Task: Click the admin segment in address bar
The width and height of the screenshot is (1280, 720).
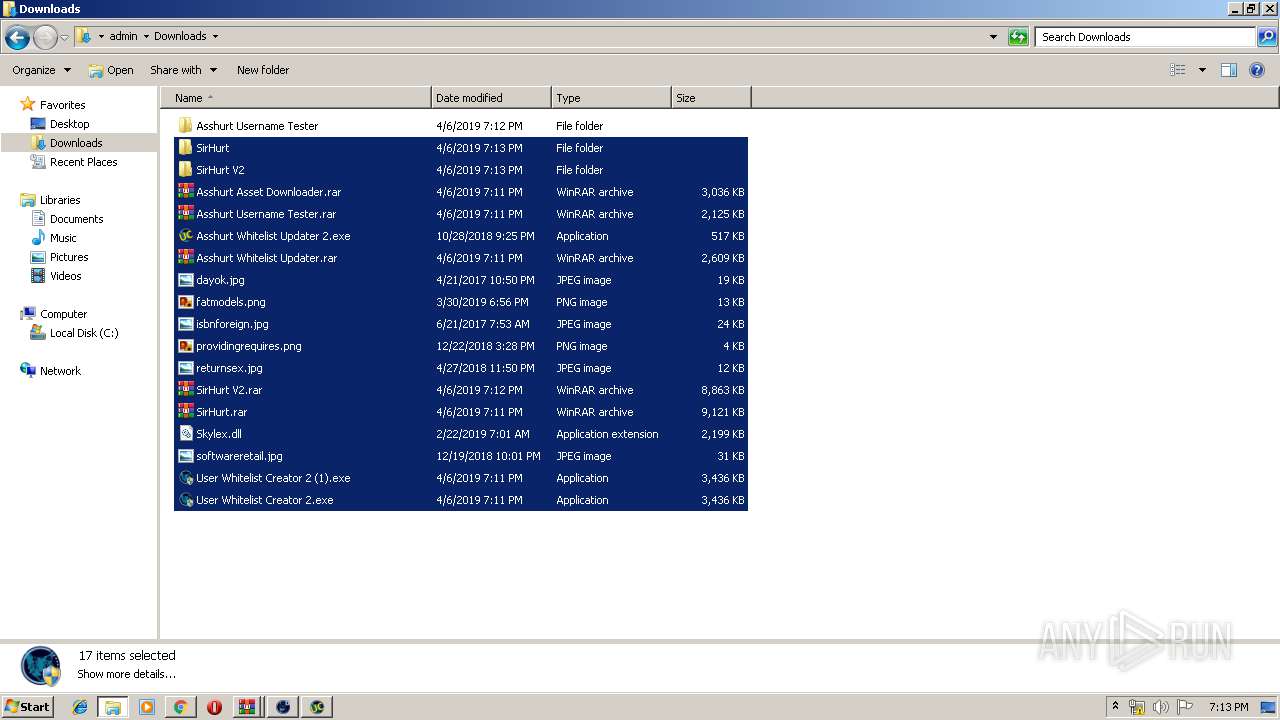Action: point(123,37)
